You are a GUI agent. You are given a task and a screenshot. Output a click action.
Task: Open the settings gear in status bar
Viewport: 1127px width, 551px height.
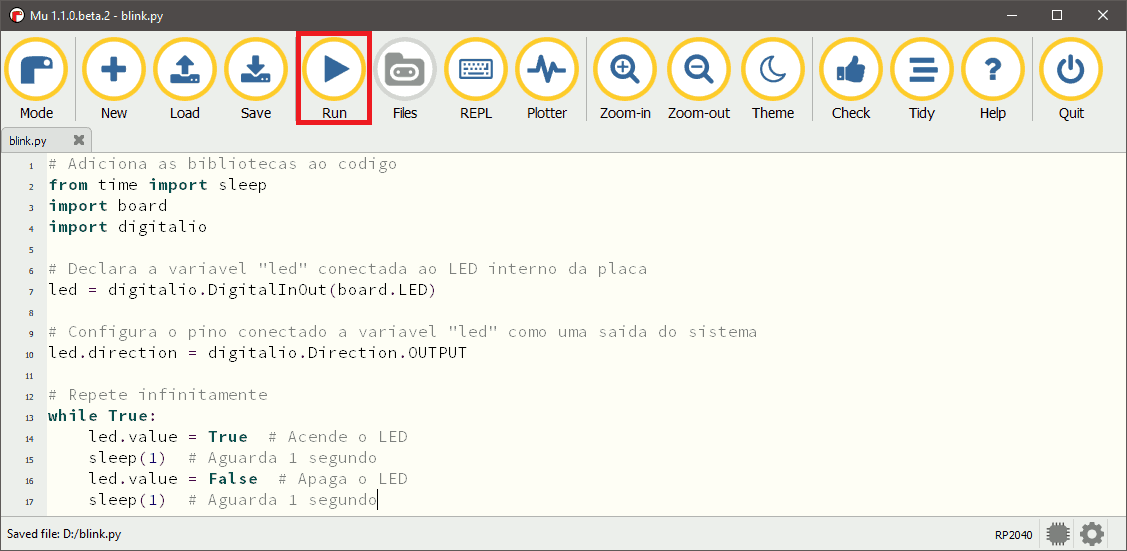1092,534
